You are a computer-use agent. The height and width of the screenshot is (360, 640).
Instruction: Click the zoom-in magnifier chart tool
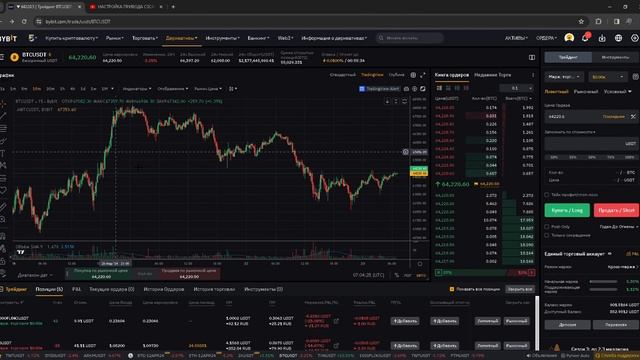click(x=3, y=220)
